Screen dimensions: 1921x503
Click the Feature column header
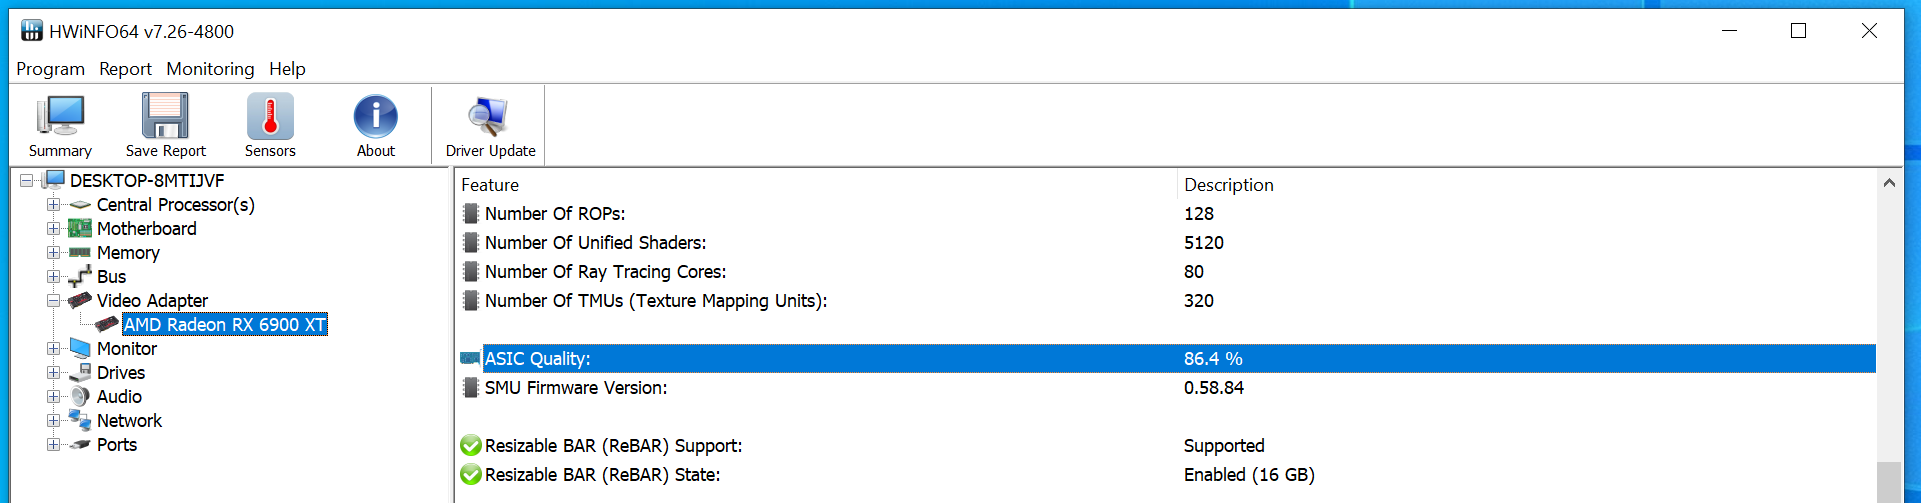[490, 185]
